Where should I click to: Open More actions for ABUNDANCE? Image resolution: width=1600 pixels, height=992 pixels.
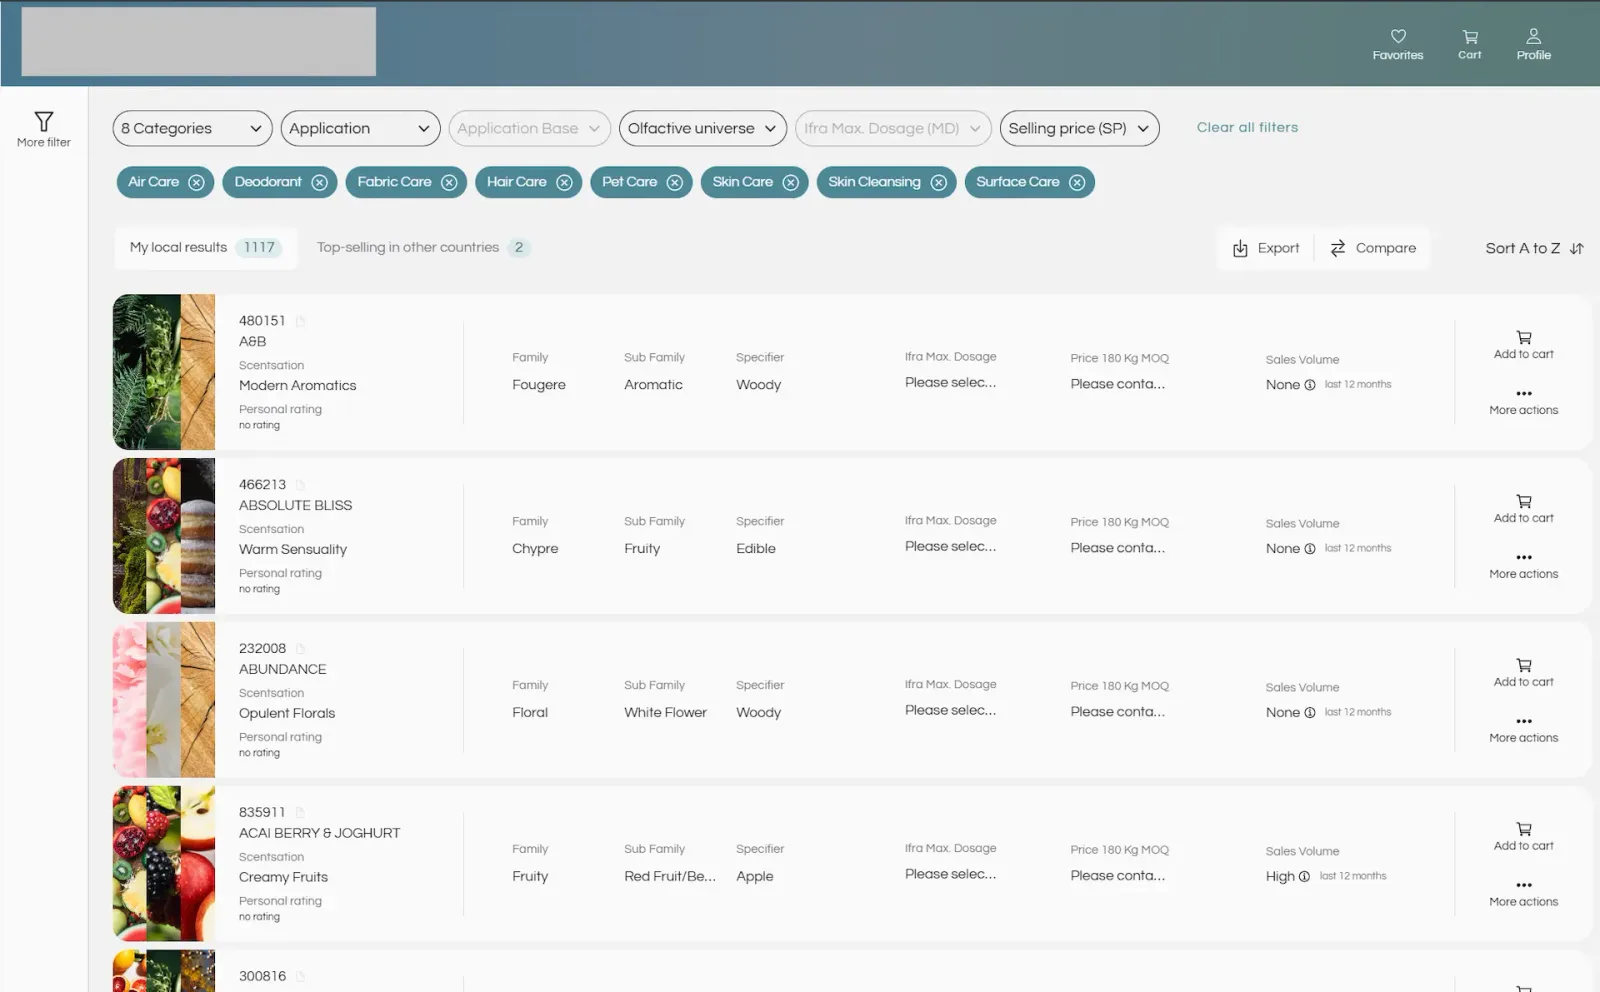[1523, 730]
